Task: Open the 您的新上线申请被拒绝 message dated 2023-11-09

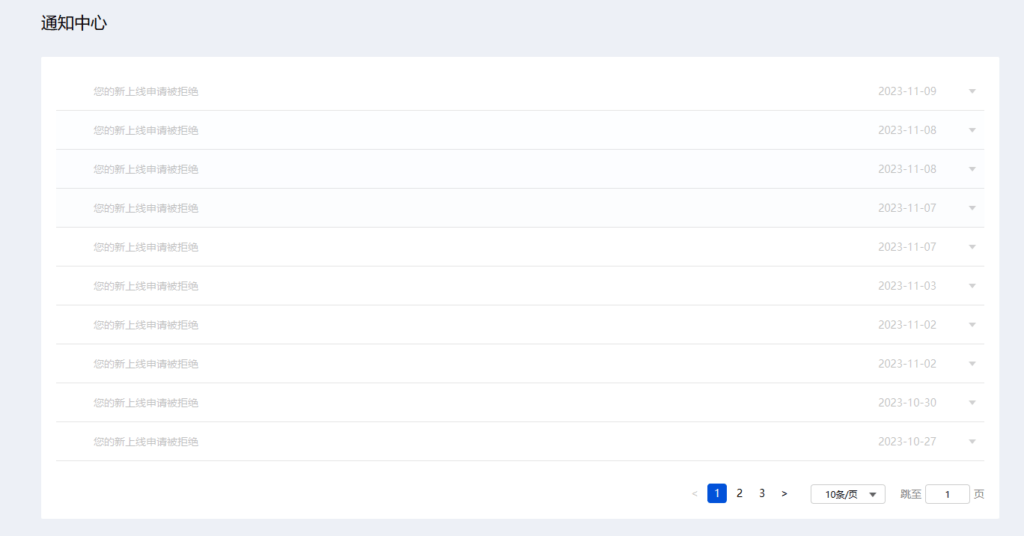Action: pos(146,91)
